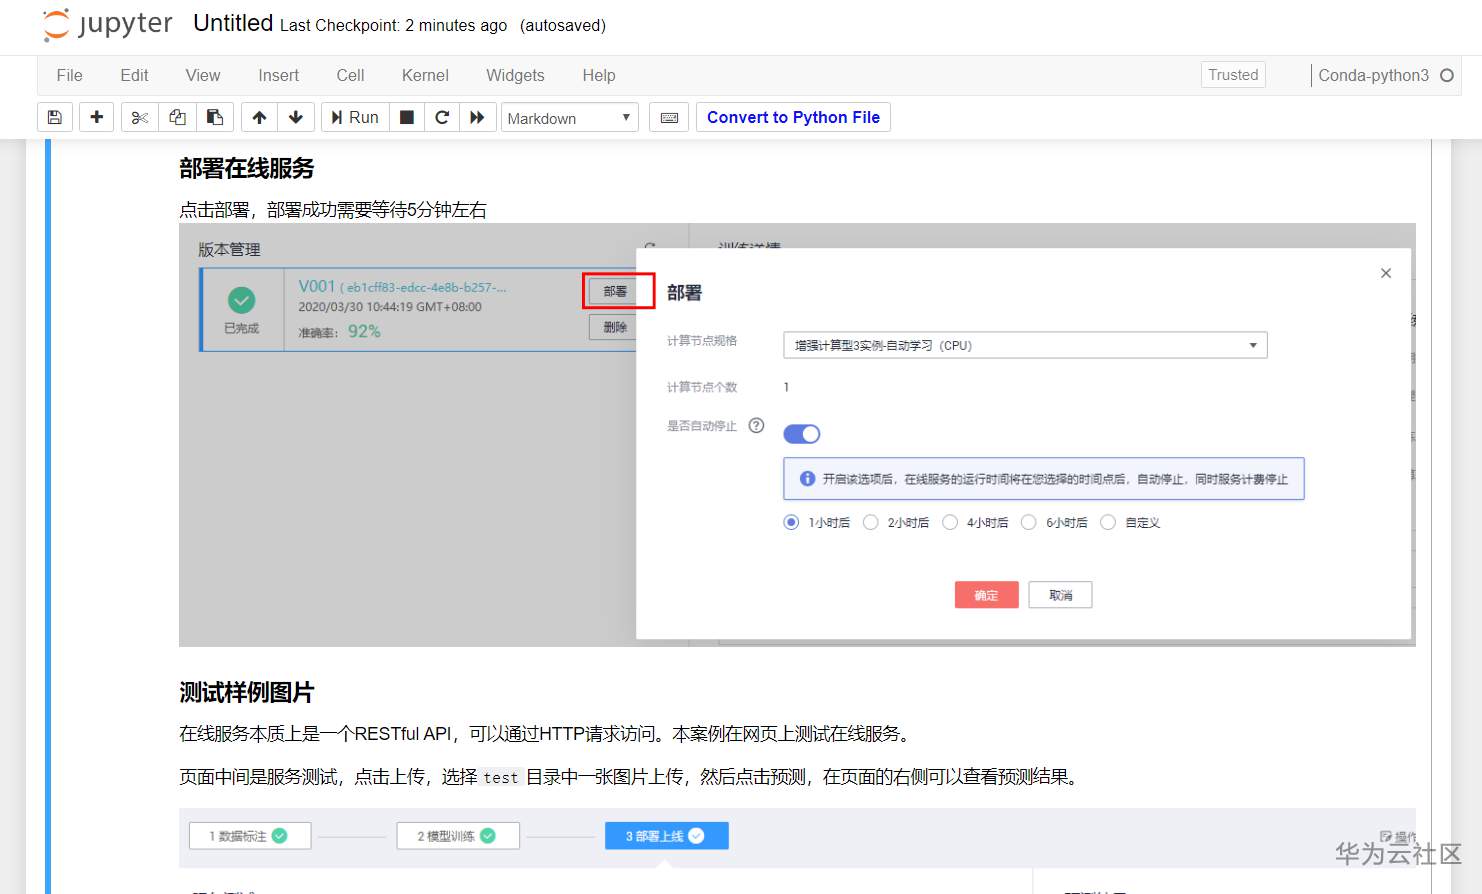This screenshot has width=1482, height=894.
Task: Toggle the 是否自动停止 switch
Action: tap(802, 434)
